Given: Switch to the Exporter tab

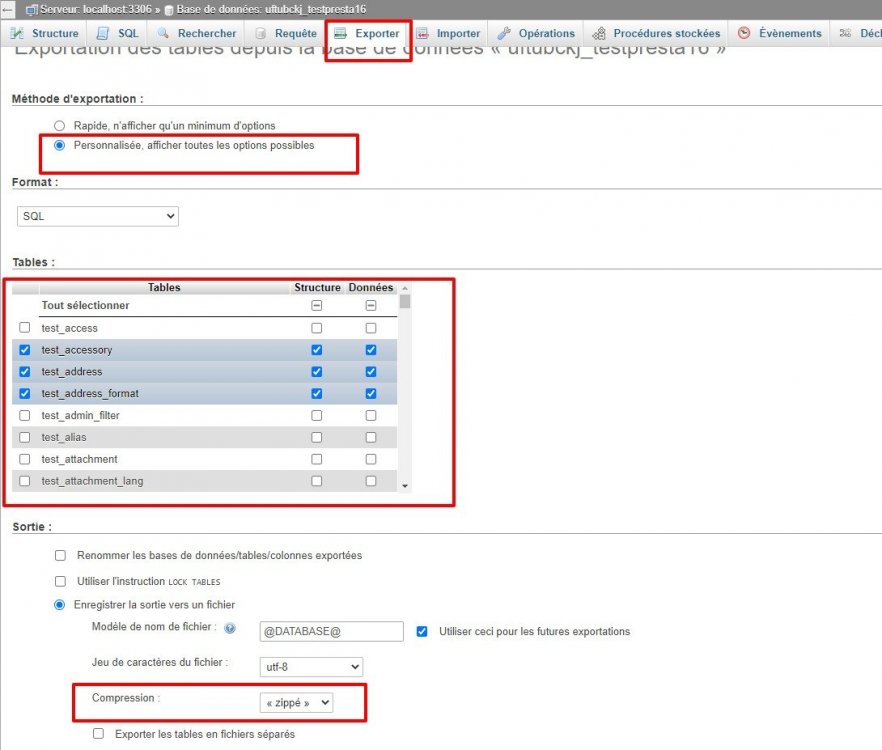Looking at the screenshot, I should coord(370,32).
